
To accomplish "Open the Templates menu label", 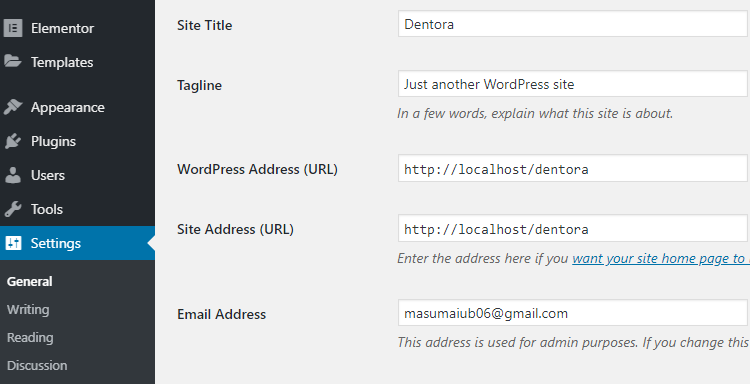I will (62, 62).
